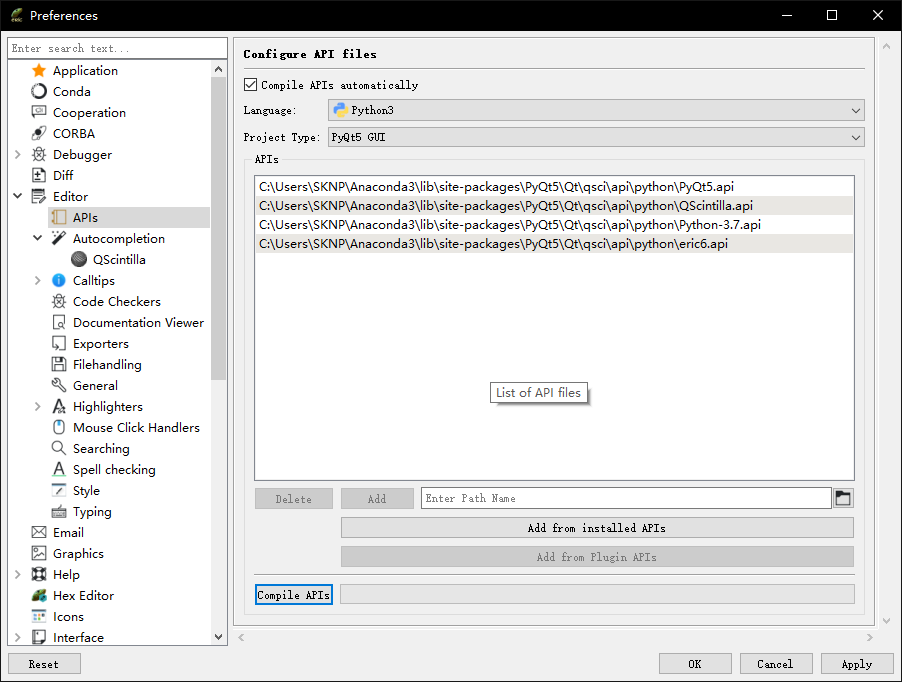Click the Editor notepad icon
Viewport: 902px width, 682px height.
39,197
